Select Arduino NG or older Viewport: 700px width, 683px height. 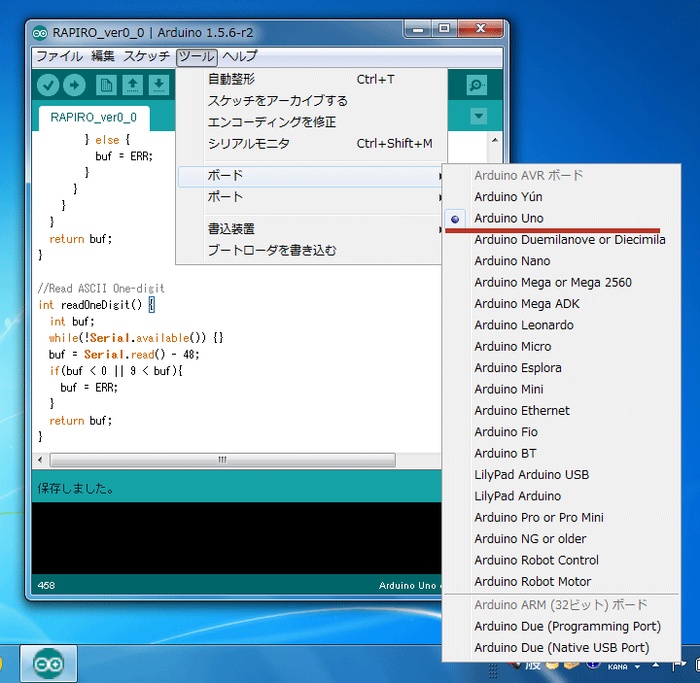click(561, 539)
